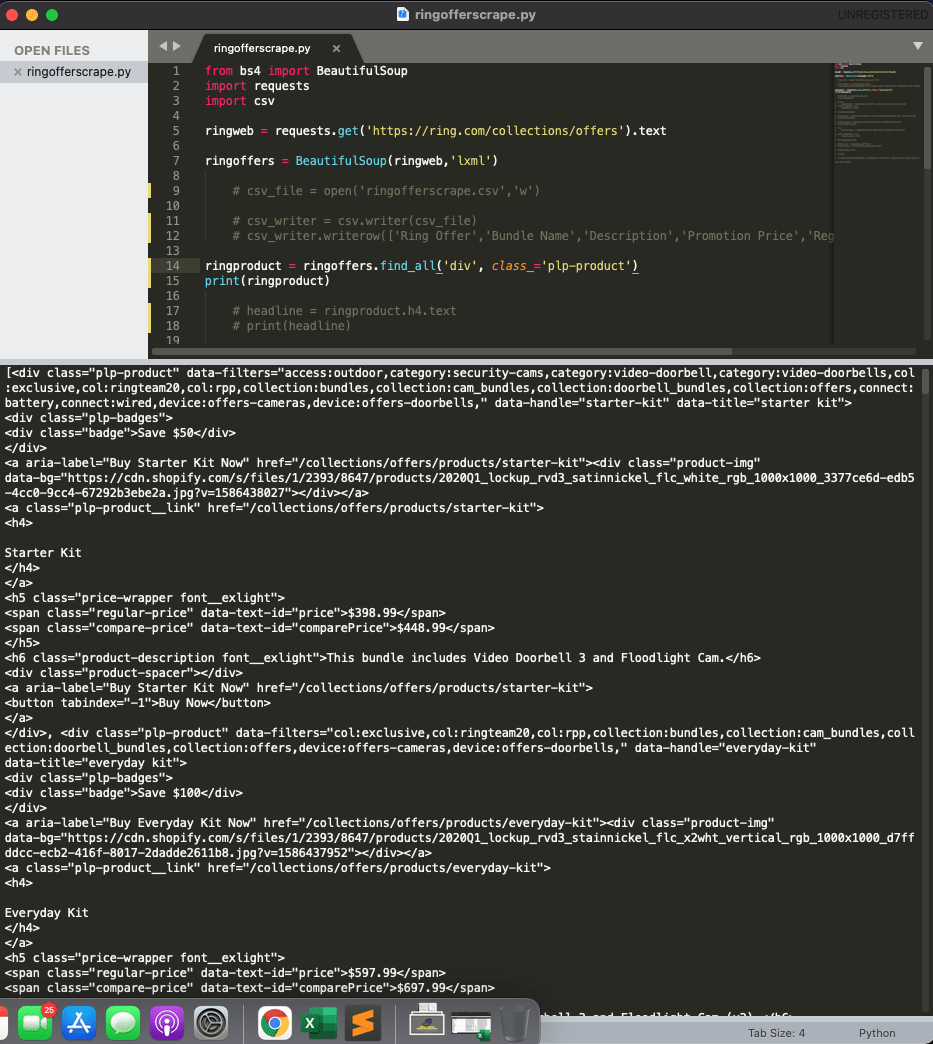Click 'lxml' string on line 7
Image resolution: width=933 pixels, height=1044 pixels.
tap(471, 160)
